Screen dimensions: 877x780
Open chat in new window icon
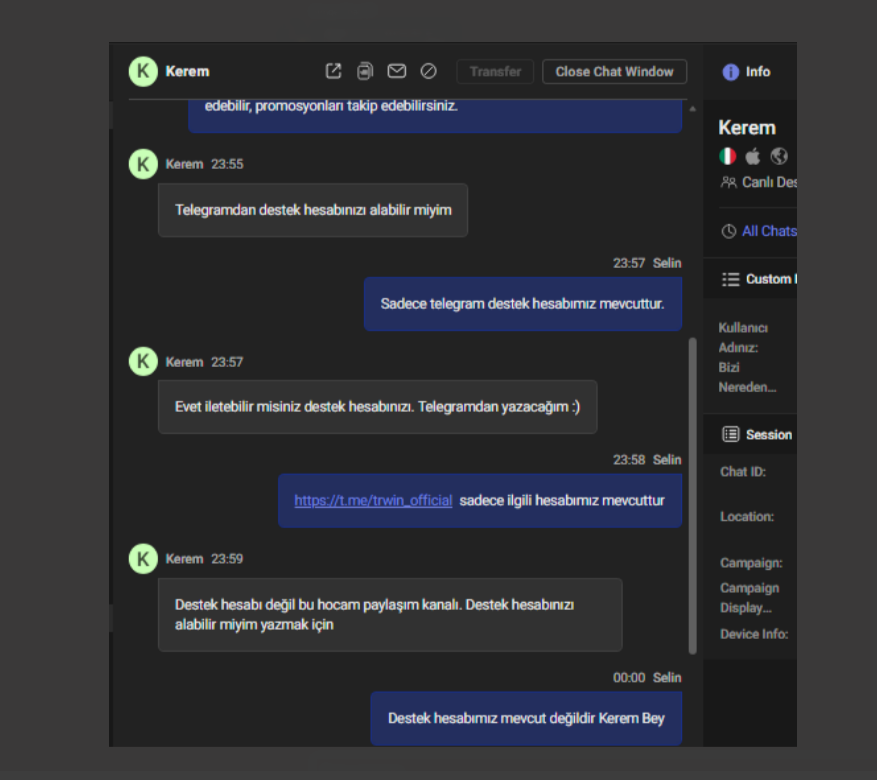point(333,71)
